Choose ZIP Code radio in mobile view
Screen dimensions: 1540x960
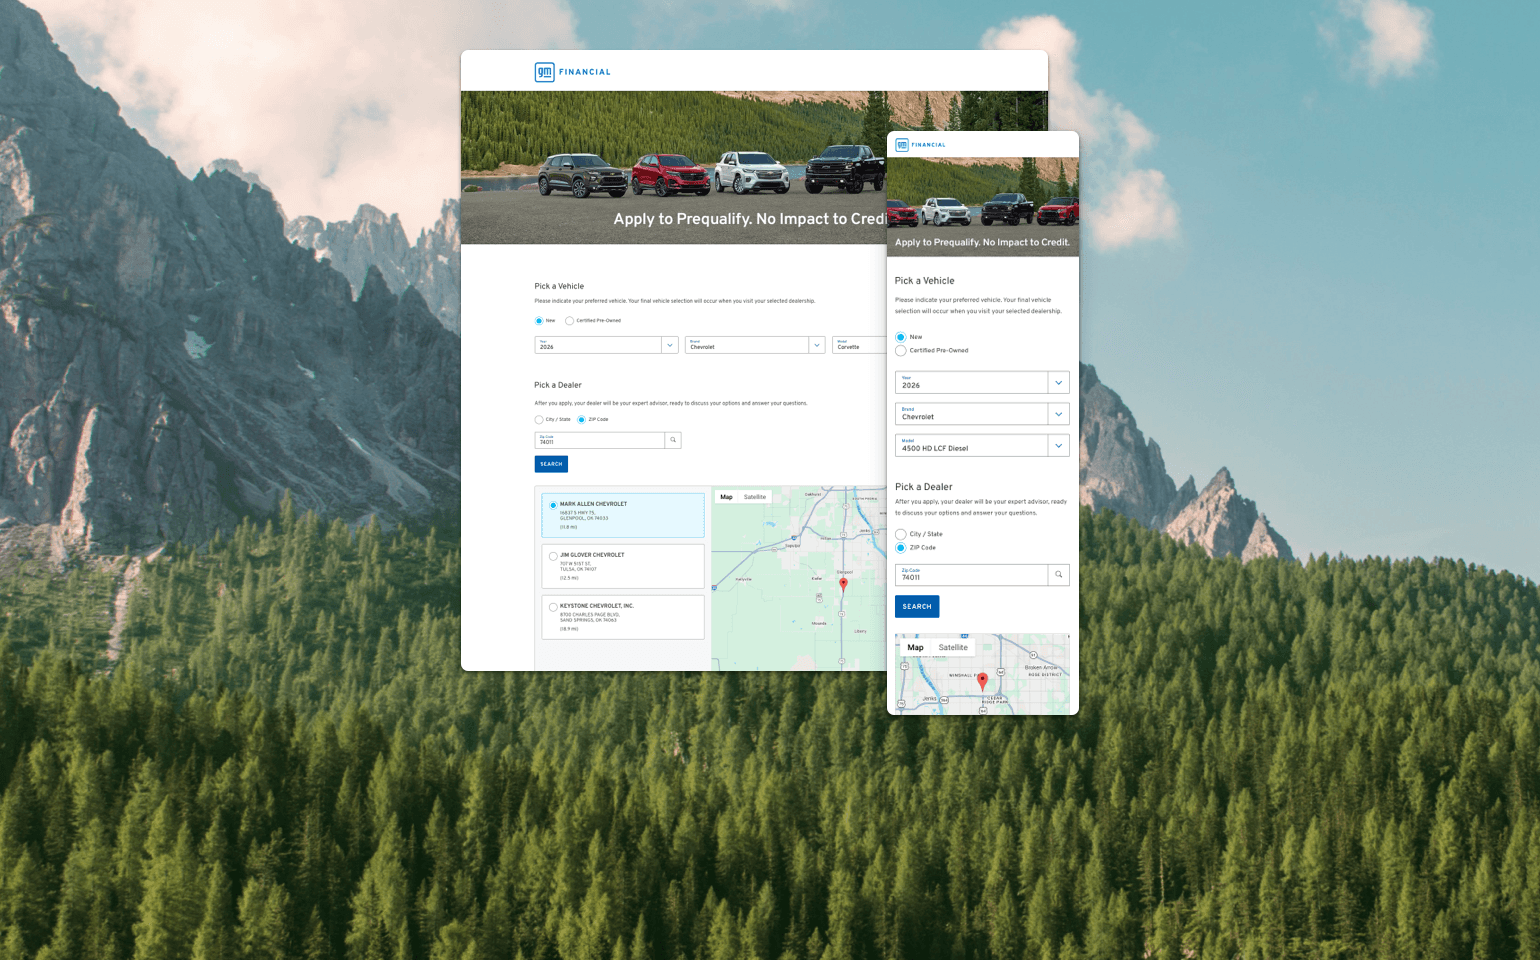tap(901, 548)
